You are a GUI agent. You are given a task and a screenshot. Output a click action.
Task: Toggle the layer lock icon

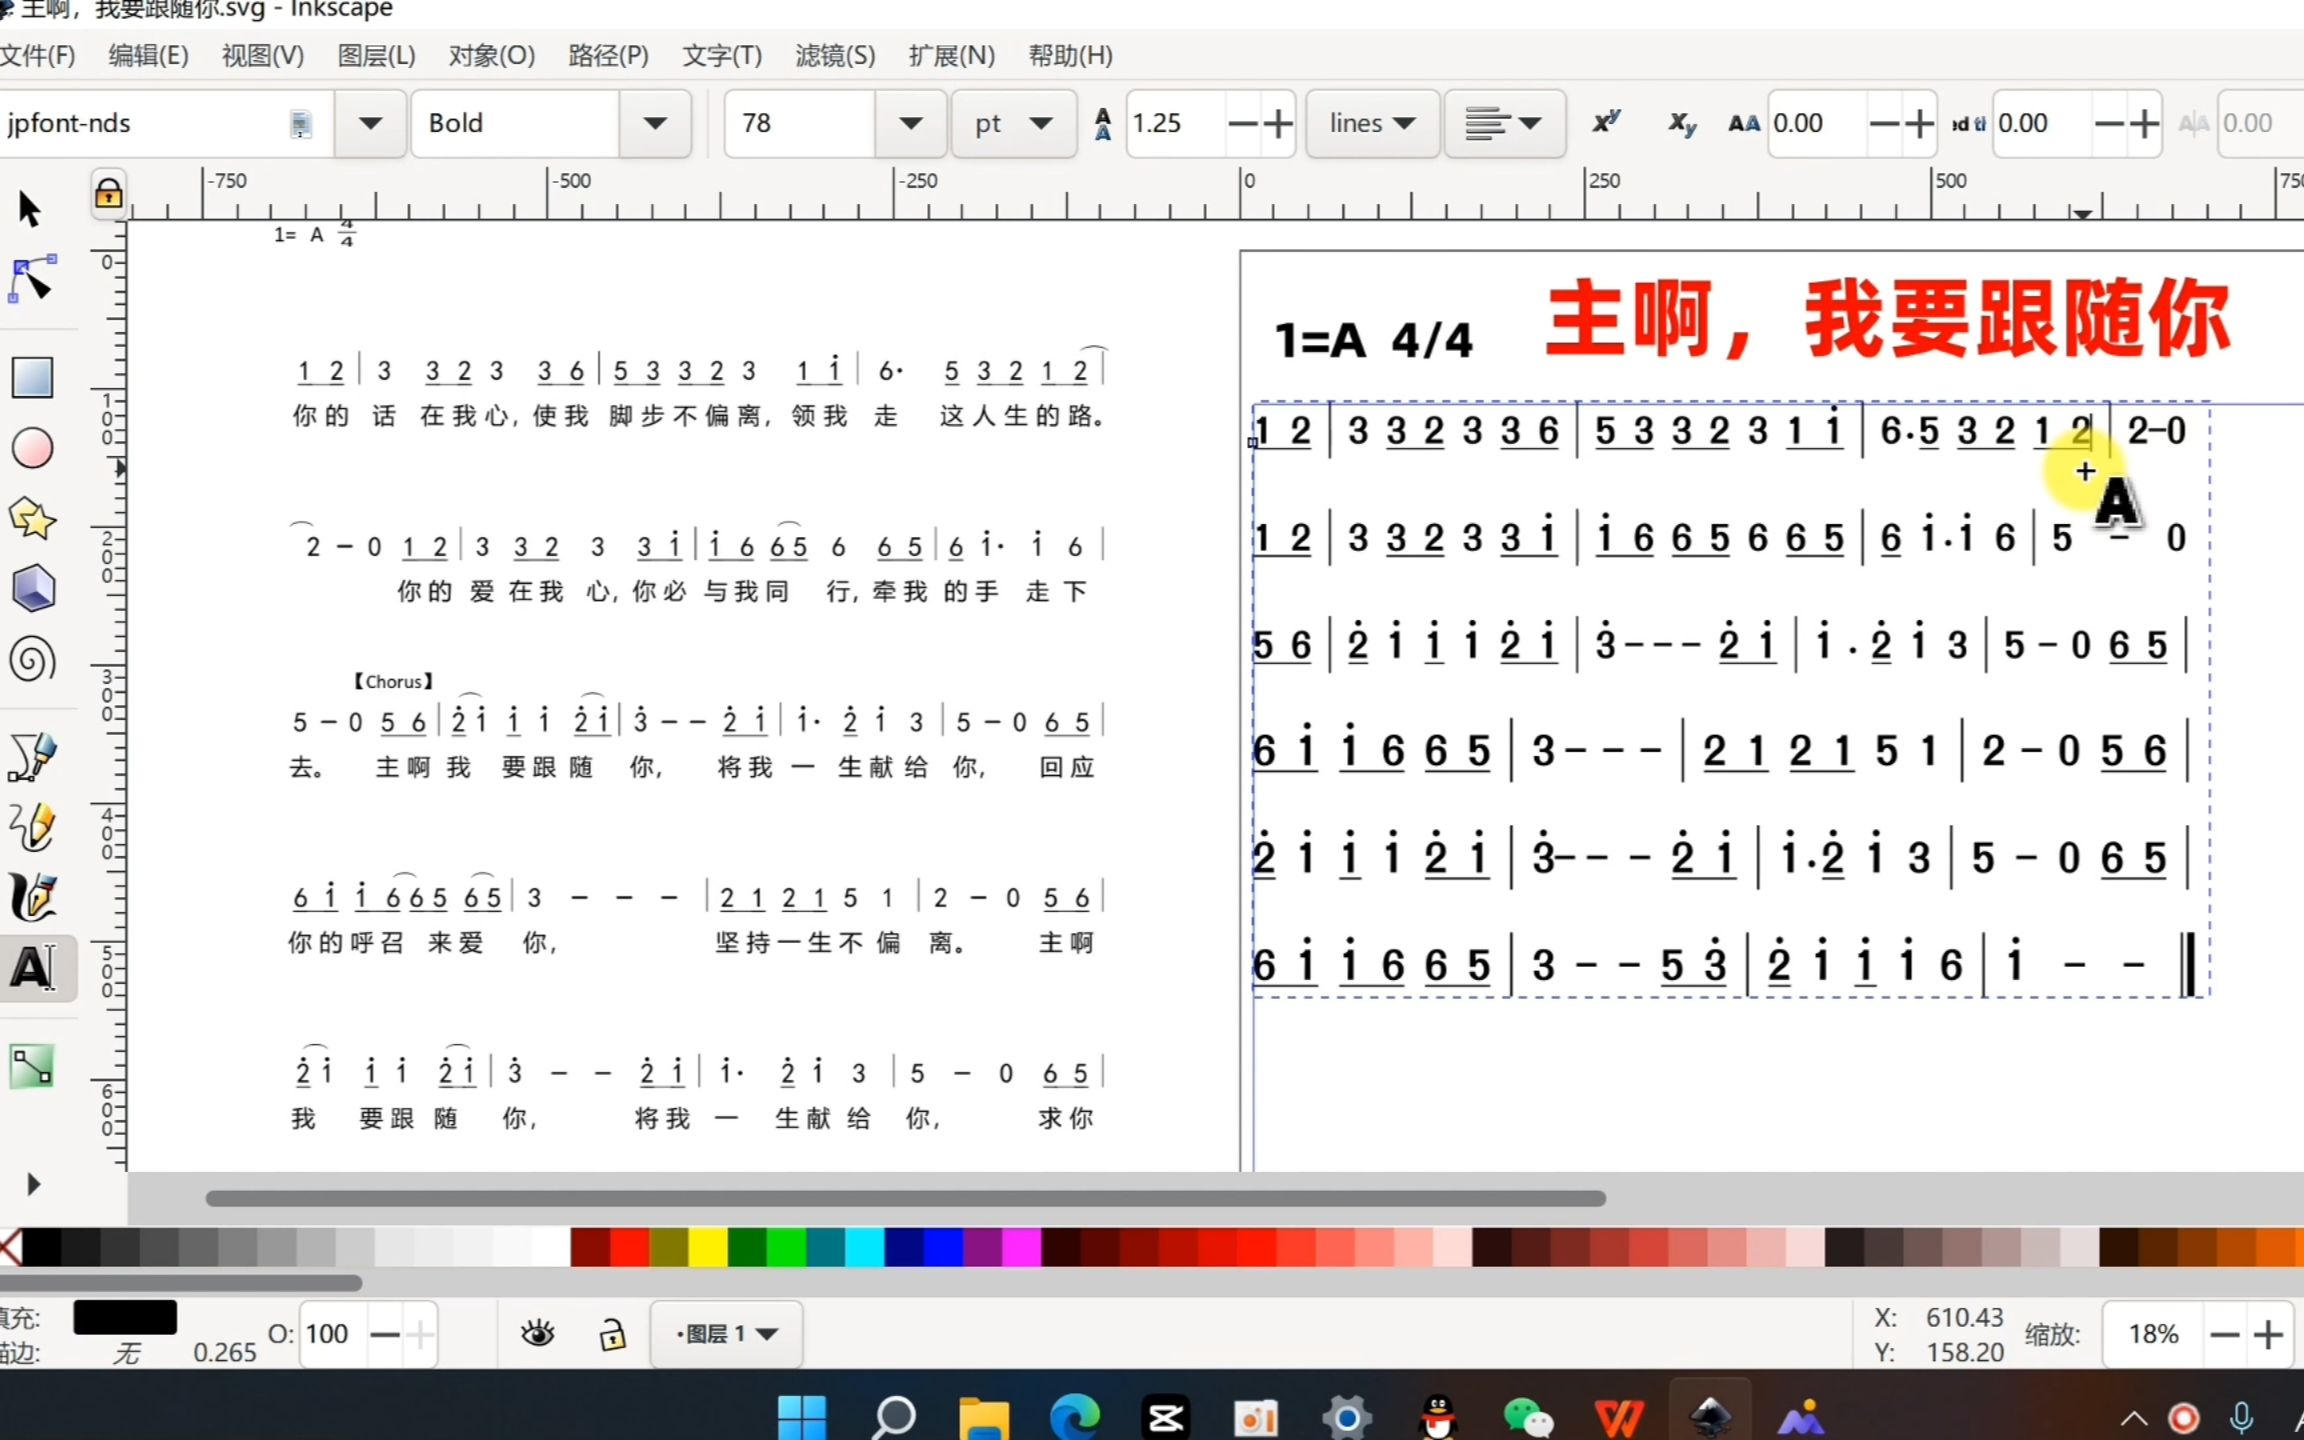pyautogui.click(x=612, y=1334)
